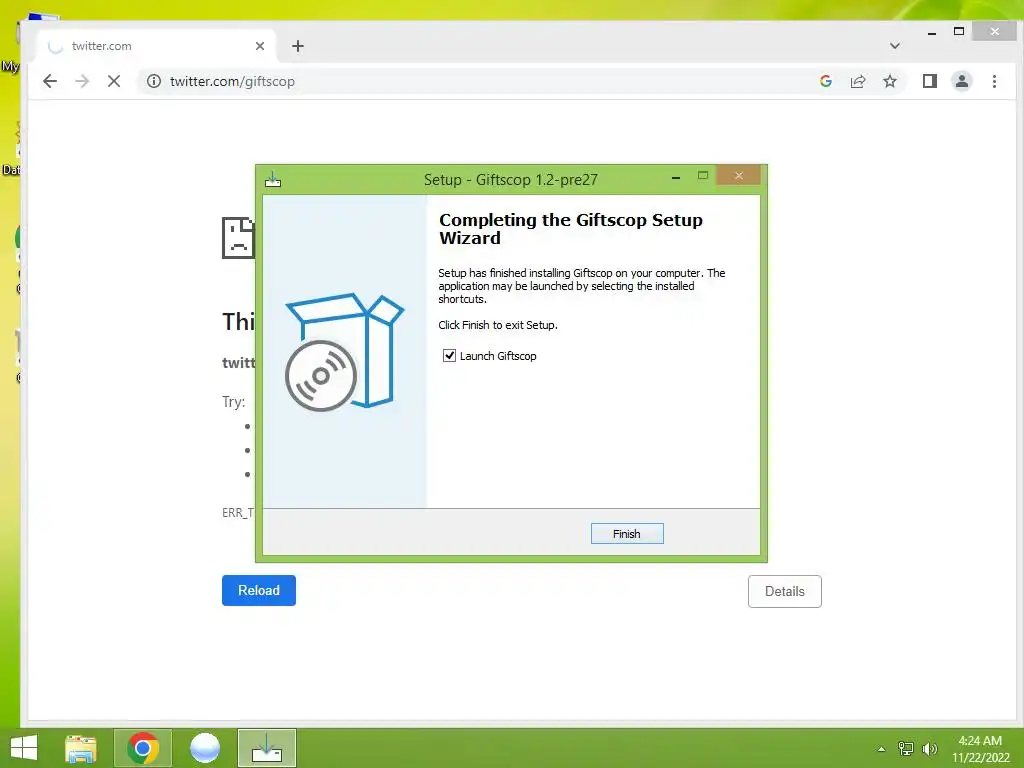Switch to Chrome in taskbar

142,748
